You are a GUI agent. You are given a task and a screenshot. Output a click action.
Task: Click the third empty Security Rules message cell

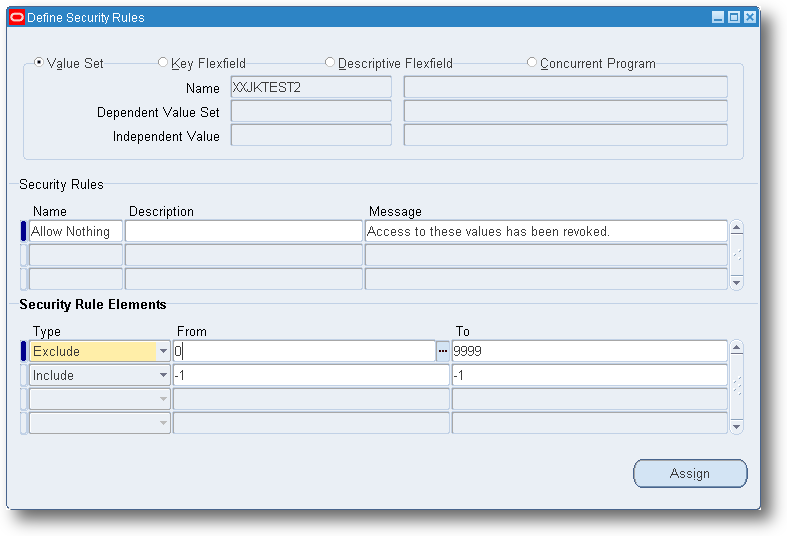(x=546, y=279)
